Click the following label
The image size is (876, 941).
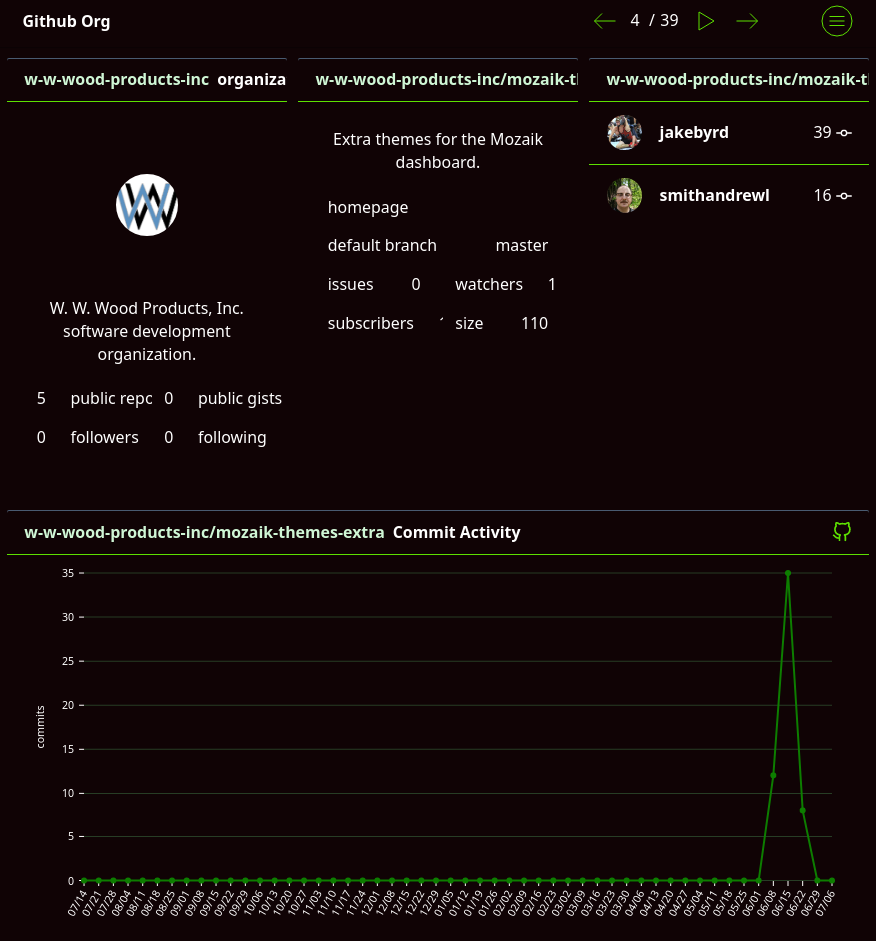click(232, 438)
